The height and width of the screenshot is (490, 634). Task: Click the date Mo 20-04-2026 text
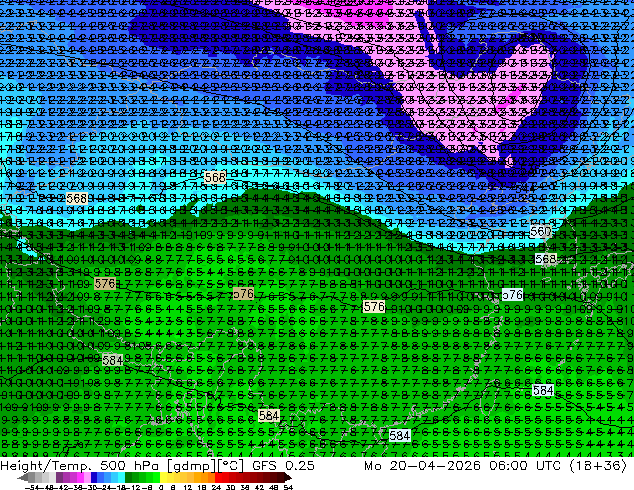tap(422, 466)
